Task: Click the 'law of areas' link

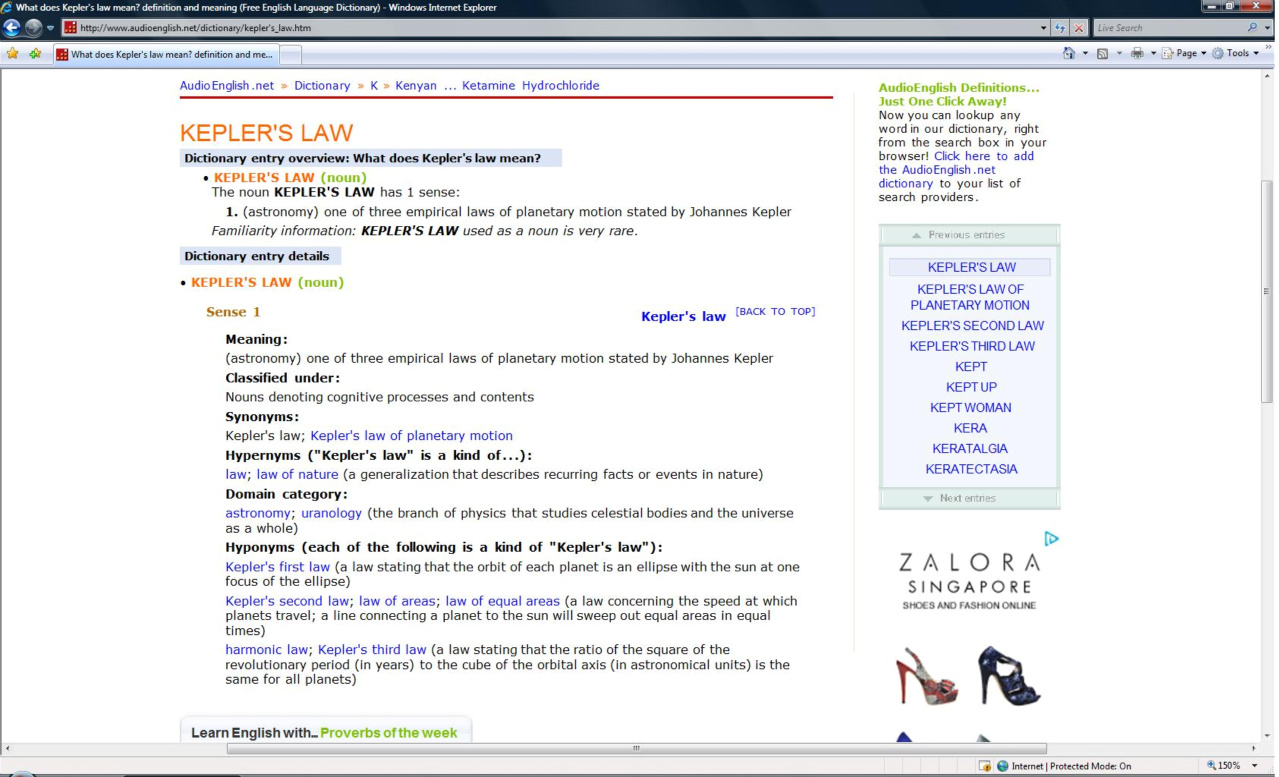Action: (x=397, y=601)
